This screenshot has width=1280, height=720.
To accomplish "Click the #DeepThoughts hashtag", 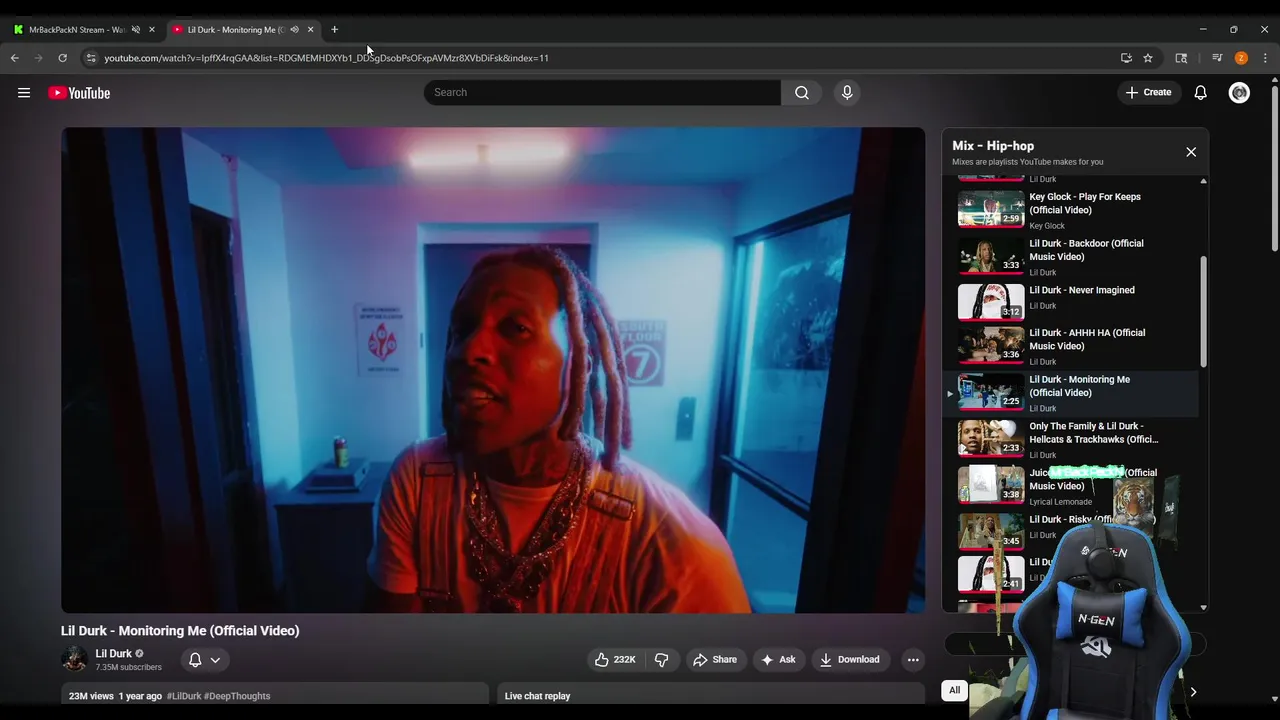I will 237,696.
